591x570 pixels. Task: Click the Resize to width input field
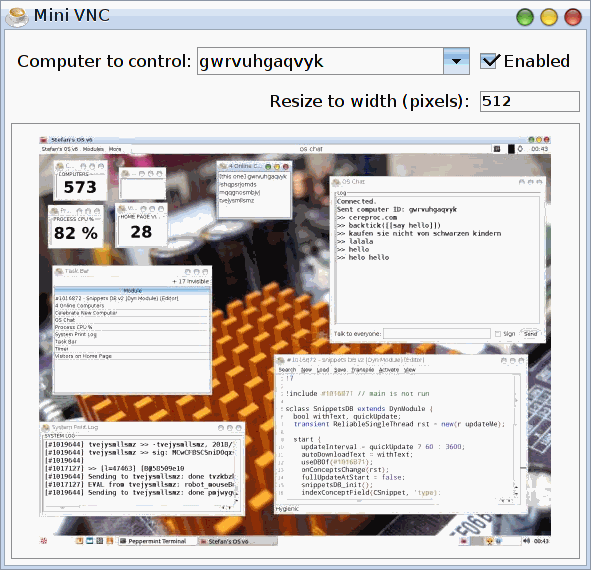(530, 101)
